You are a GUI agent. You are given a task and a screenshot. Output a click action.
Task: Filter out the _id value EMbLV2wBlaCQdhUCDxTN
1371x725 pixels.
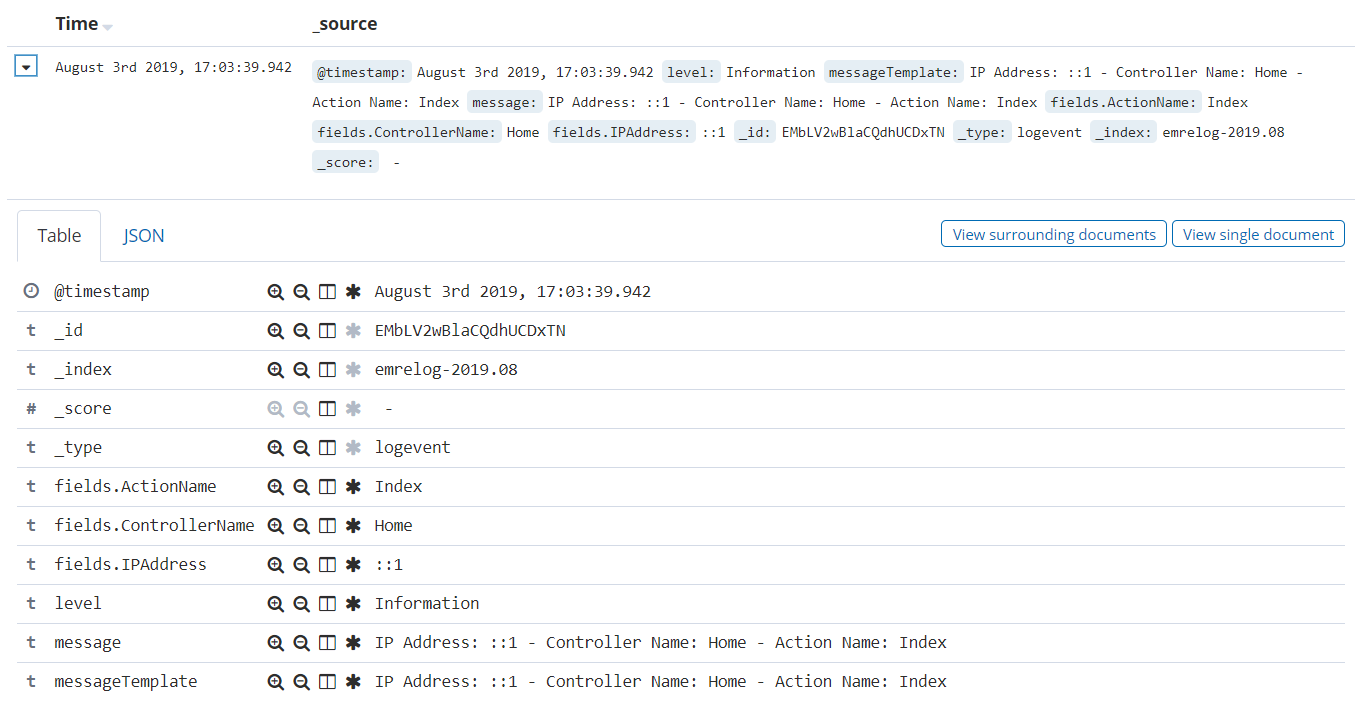pos(301,330)
